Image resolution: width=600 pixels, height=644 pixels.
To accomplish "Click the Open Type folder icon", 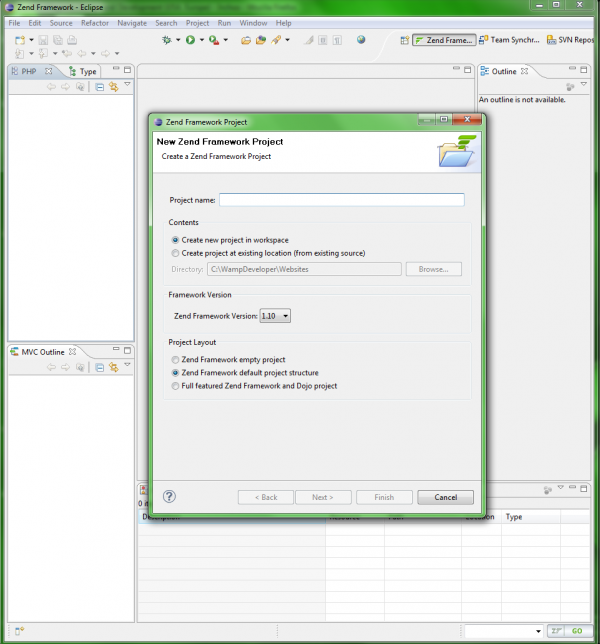I will [246, 40].
